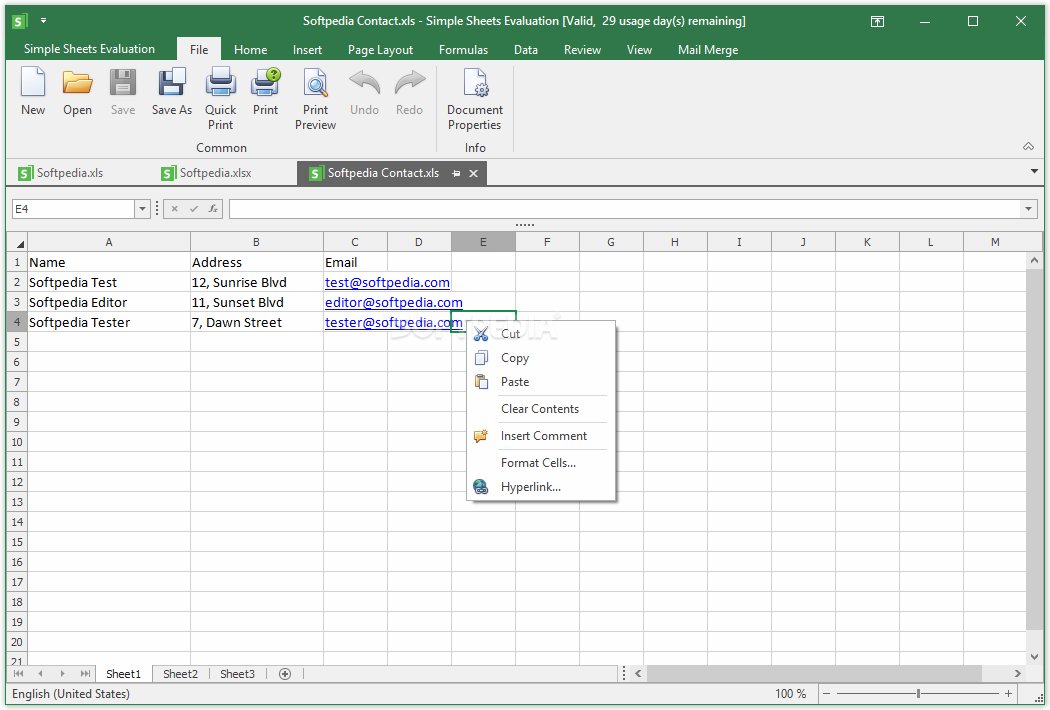The image size is (1050, 710).
Task: Zoom out with the minus button
Action: tap(826, 694)
